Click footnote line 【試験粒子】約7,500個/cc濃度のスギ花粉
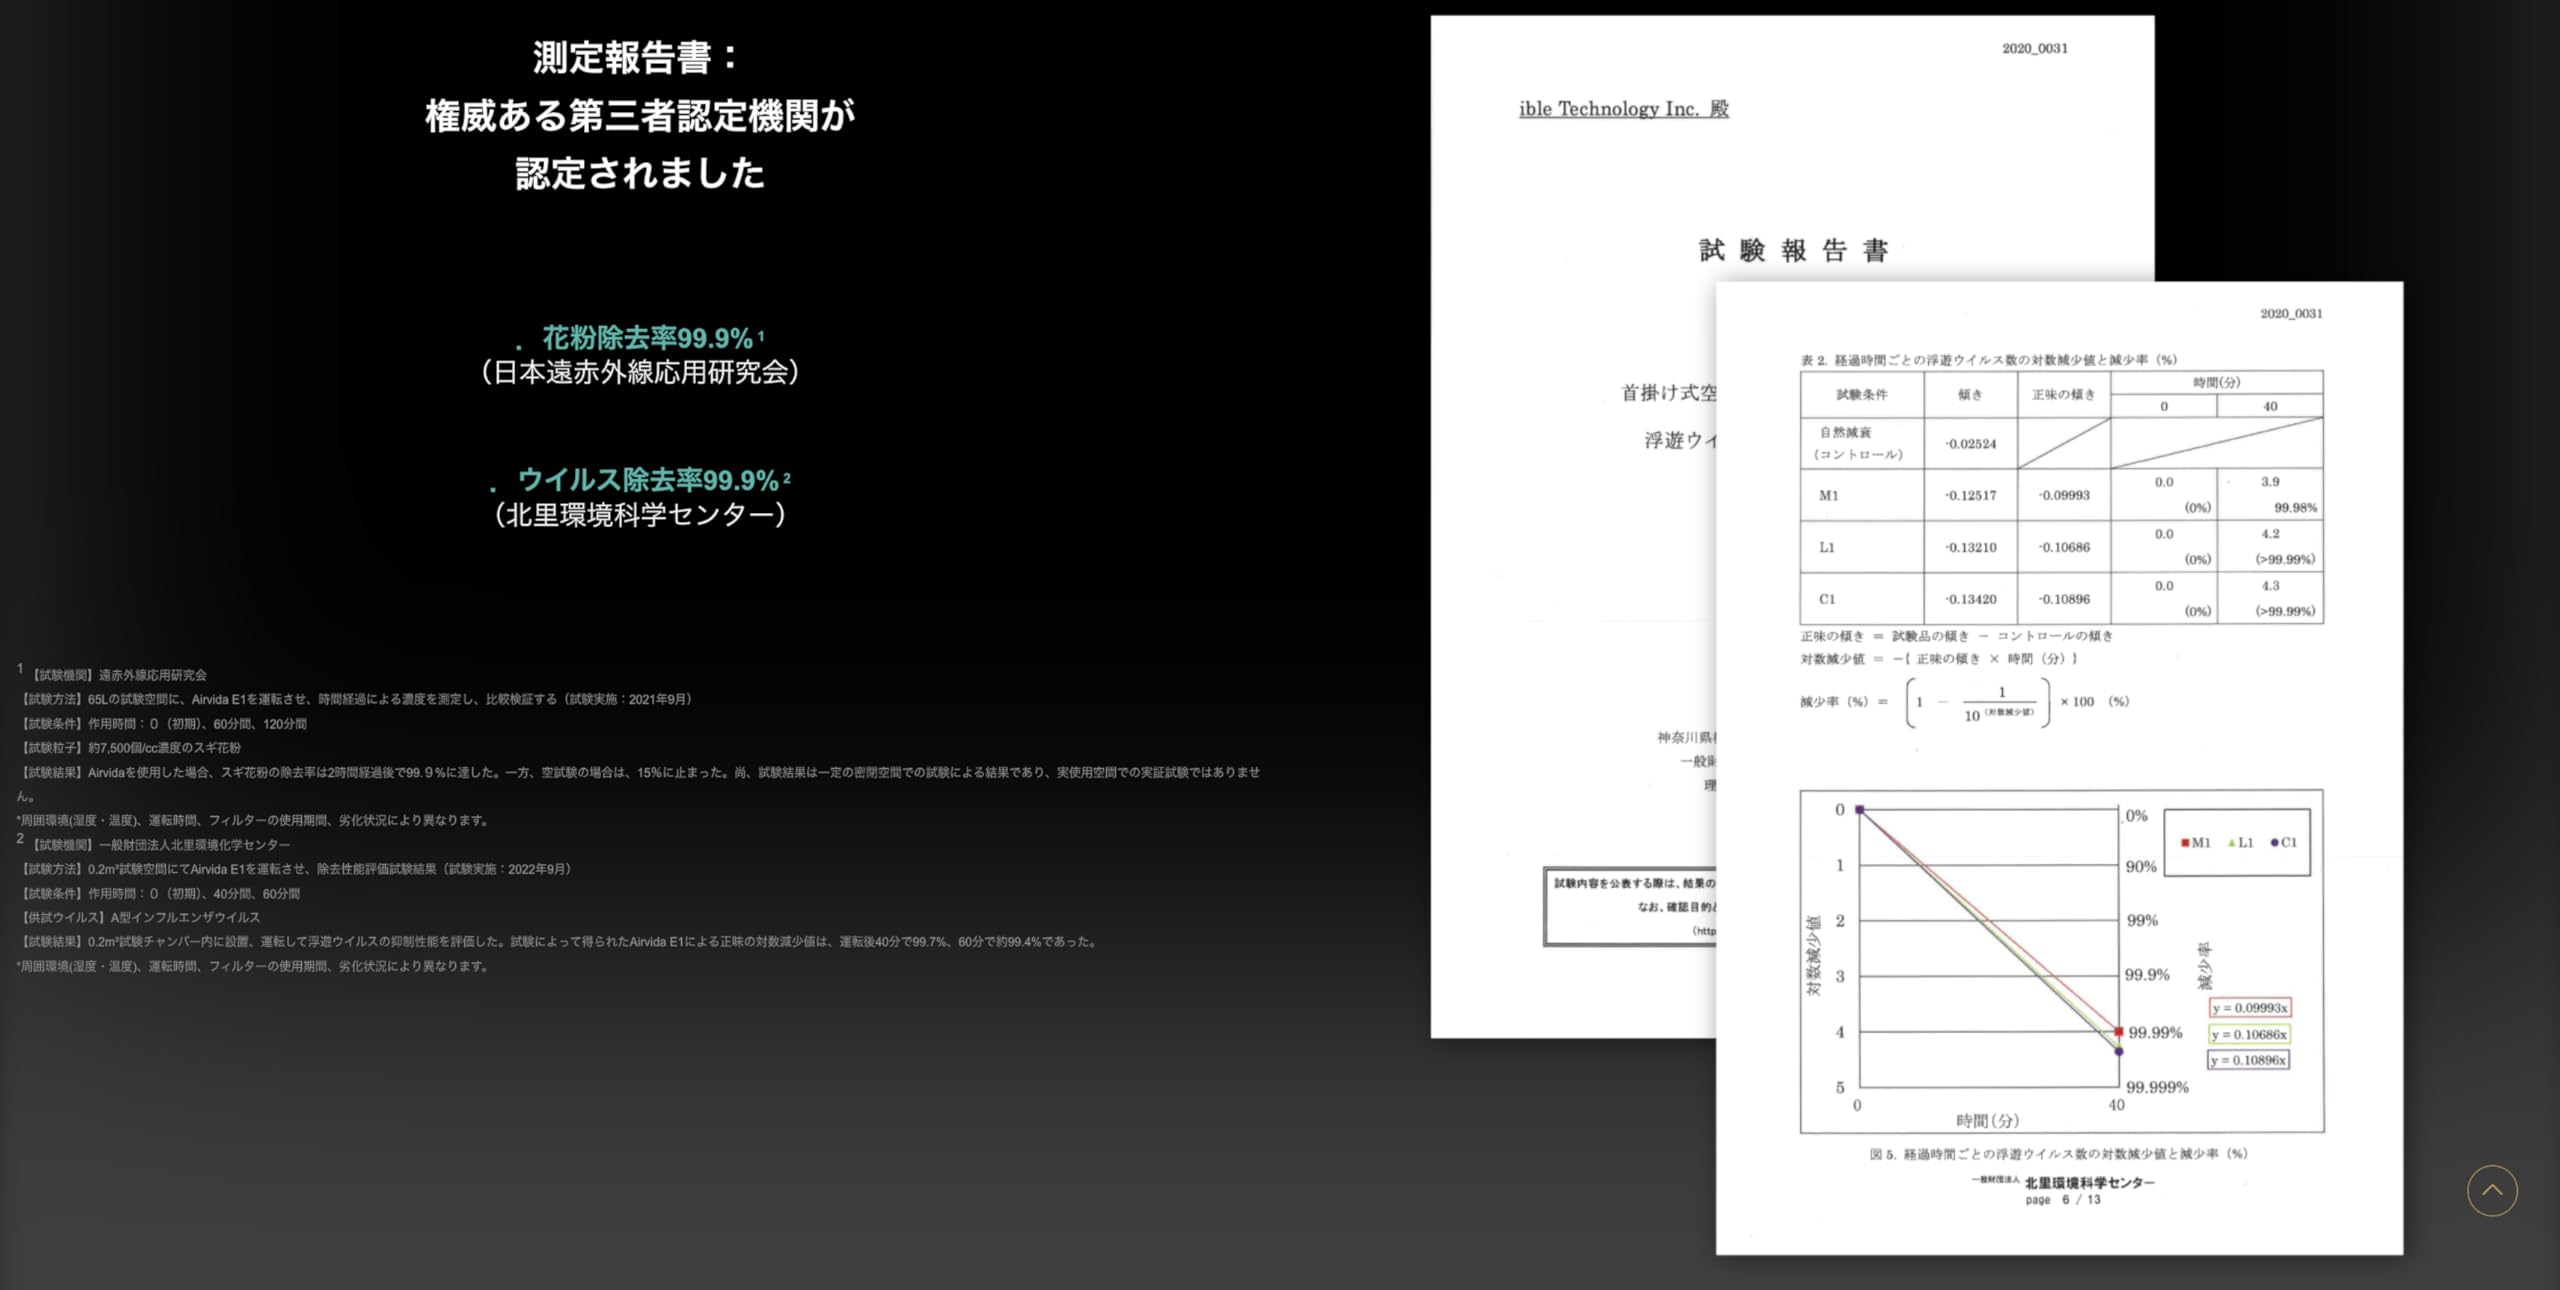This screenshot has width=2560, height=1290. pos(130,747)
